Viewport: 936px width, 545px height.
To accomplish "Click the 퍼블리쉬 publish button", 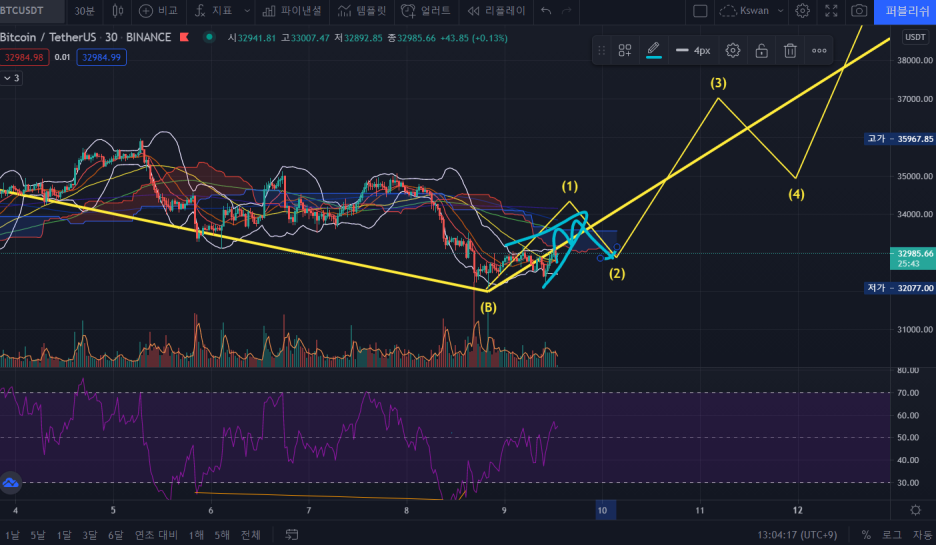I will pyautogui.click(x=905, y=11).
